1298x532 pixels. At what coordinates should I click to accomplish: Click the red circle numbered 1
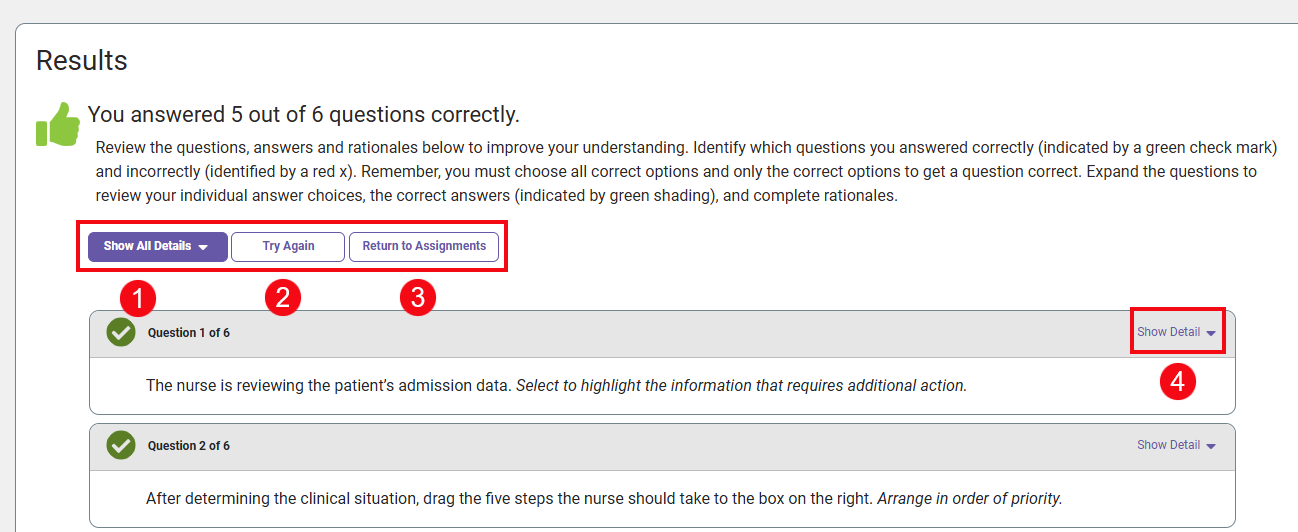(137, 298)
